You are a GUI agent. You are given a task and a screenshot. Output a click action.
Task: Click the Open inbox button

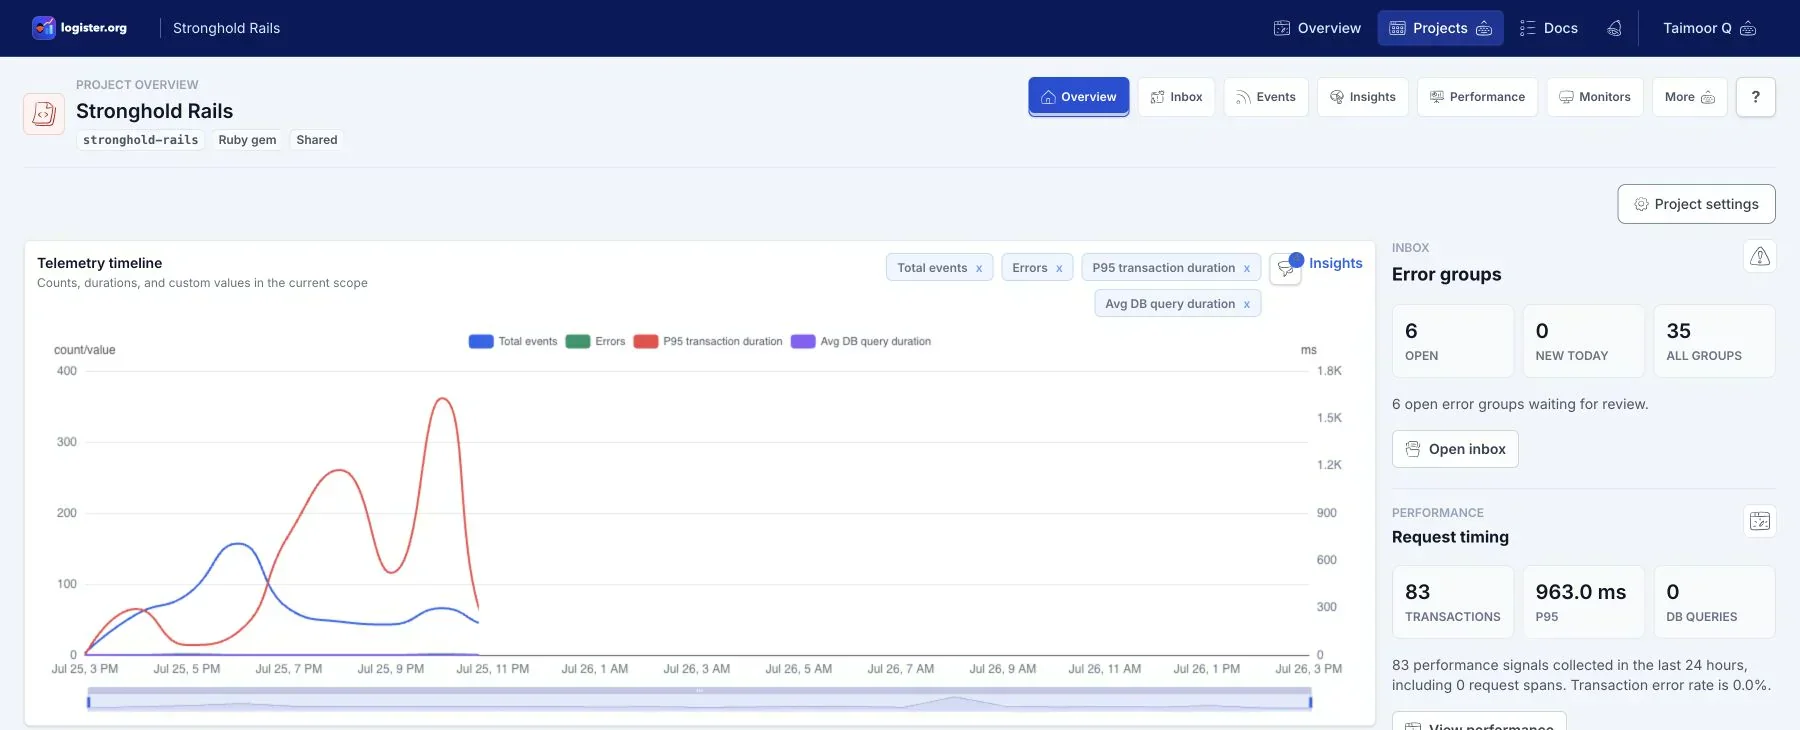pyautogui.click(x=1455, y=449)
